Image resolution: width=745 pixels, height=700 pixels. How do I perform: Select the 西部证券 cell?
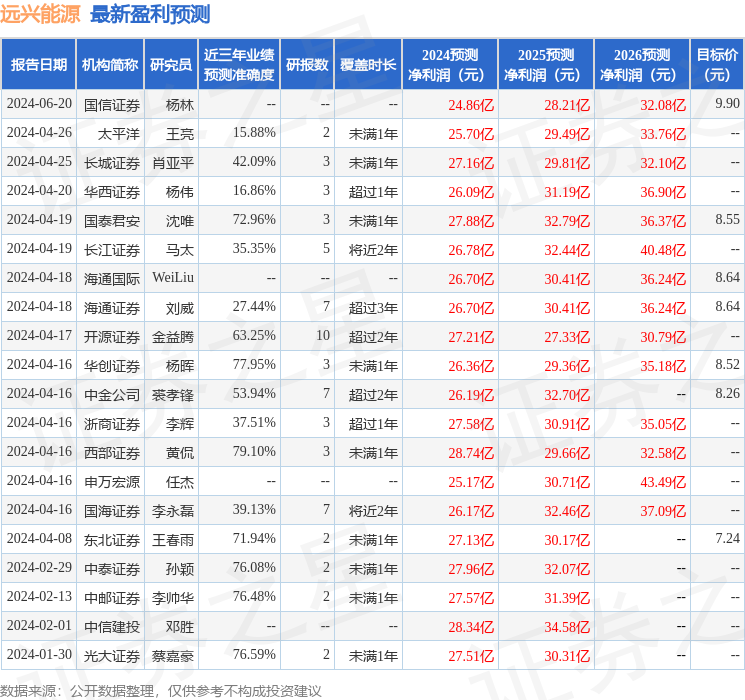point(112,453)
